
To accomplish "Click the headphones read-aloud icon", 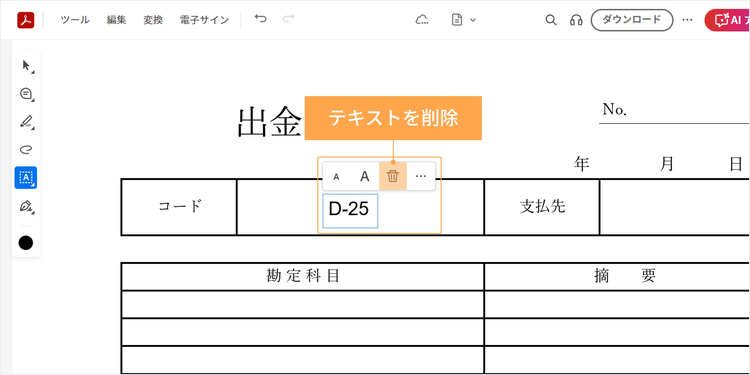I will (x=576, y=20).
